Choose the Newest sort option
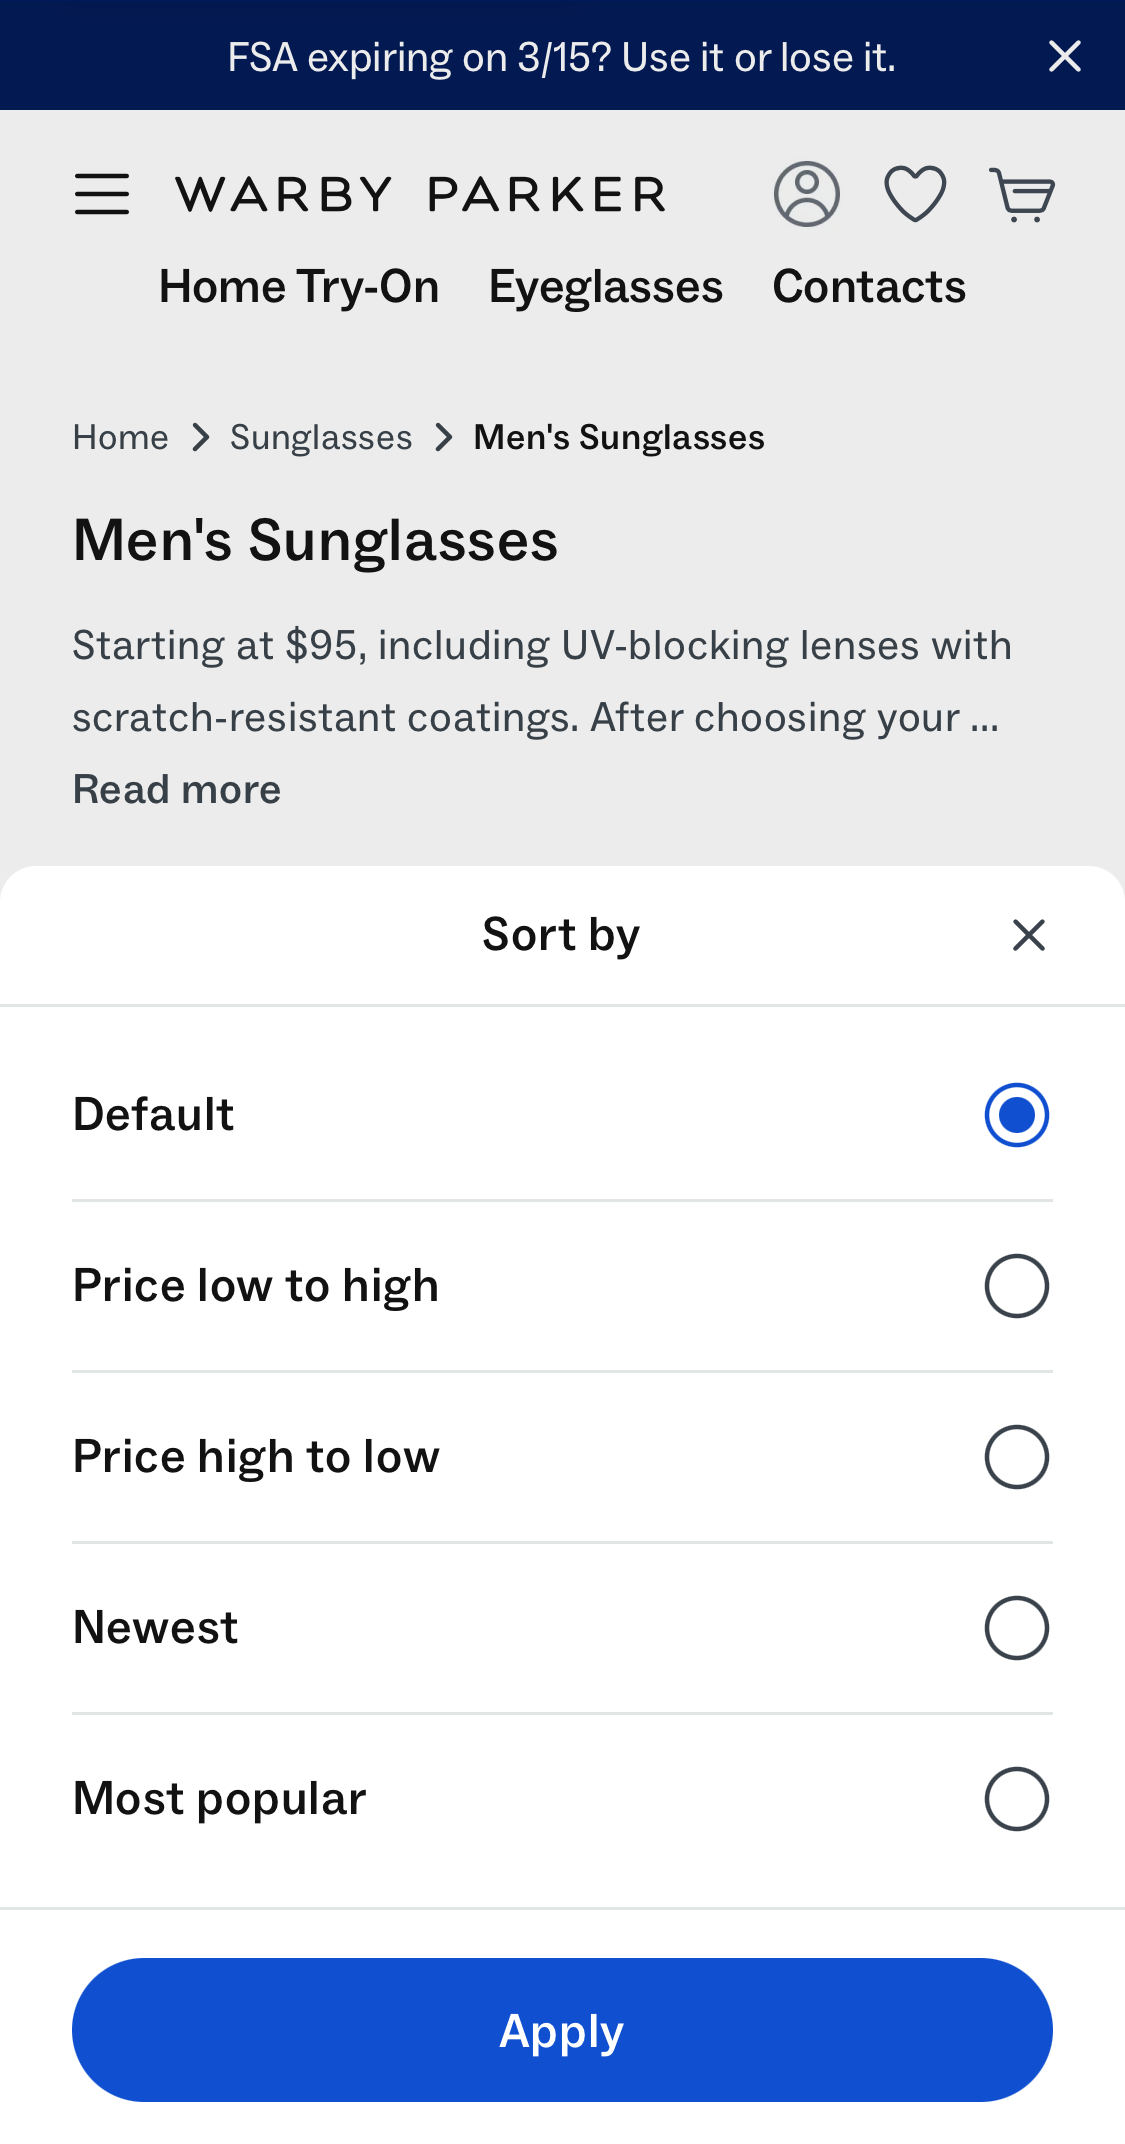 pos(1016,1627)
